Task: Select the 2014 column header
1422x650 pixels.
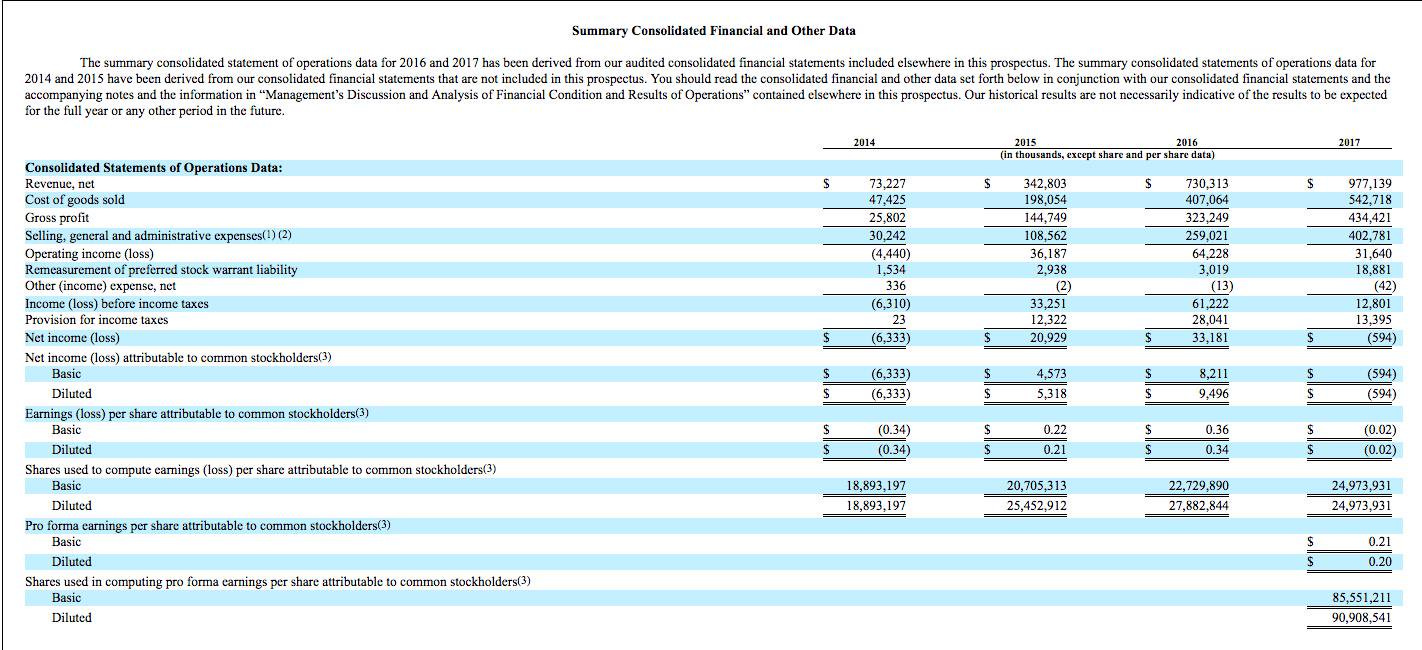Action: click(864, 143)
